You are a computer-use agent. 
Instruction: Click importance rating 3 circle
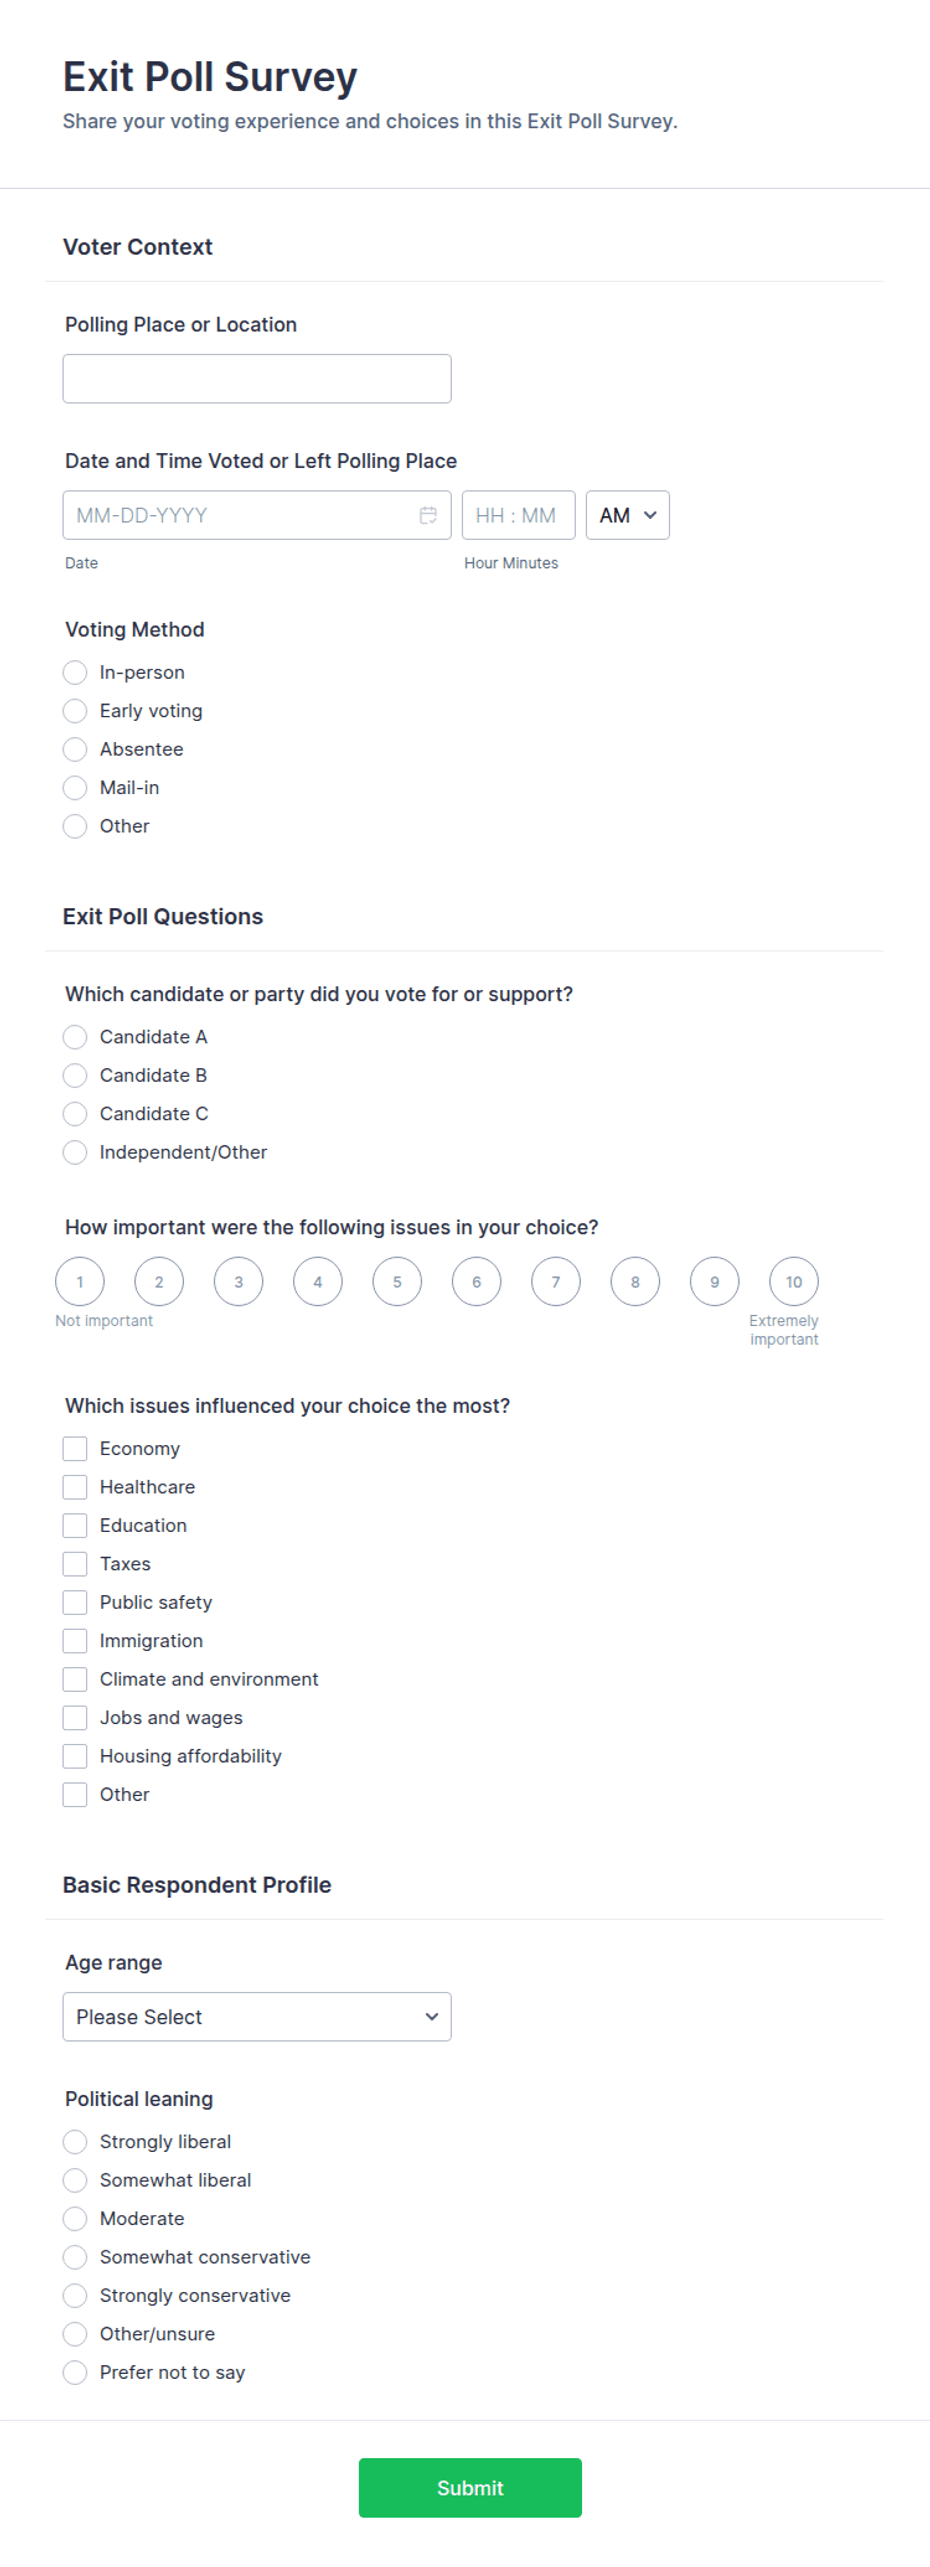[238, 1281]
